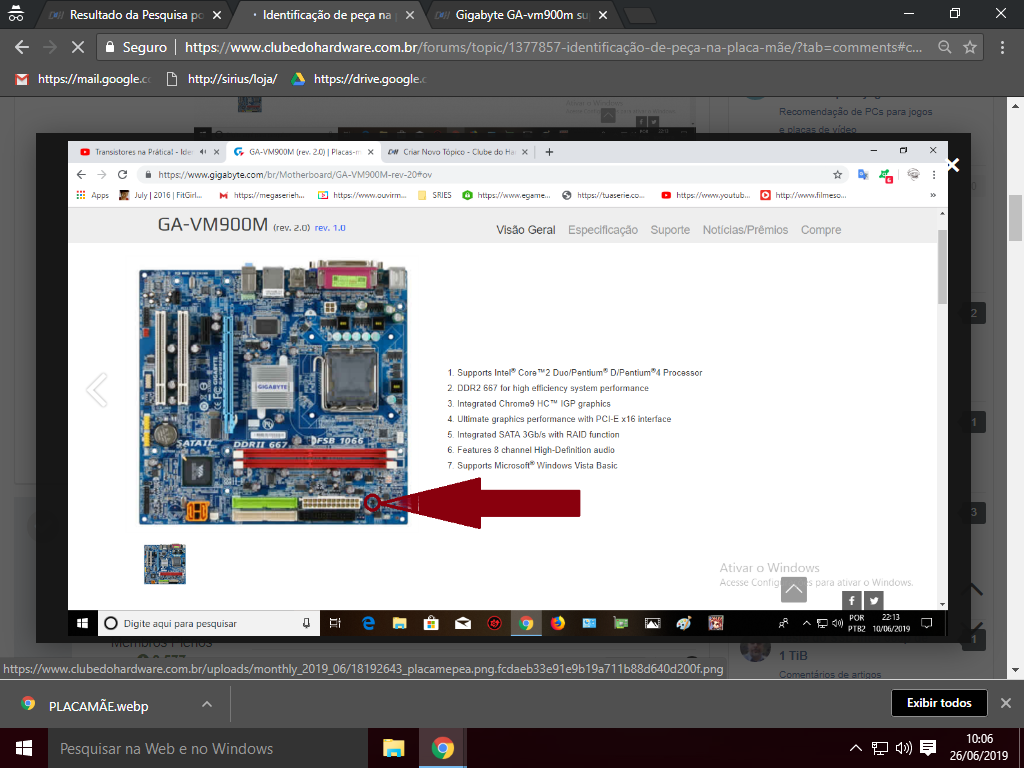This screenshot has width=1024, height=768.
Task: Open network settings from system tray
Action: click(880, 748)
